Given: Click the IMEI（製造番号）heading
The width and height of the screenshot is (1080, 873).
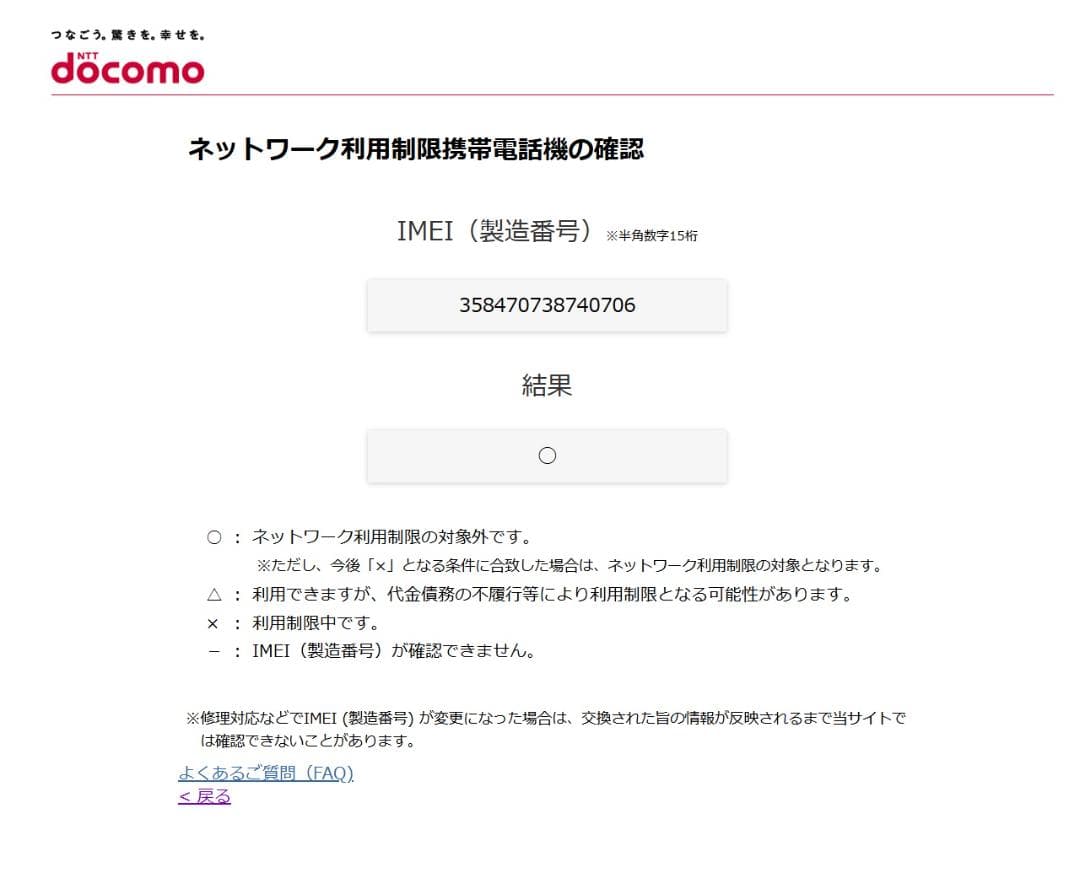Looking at the screenshot, I should click(x=496, y=228).
